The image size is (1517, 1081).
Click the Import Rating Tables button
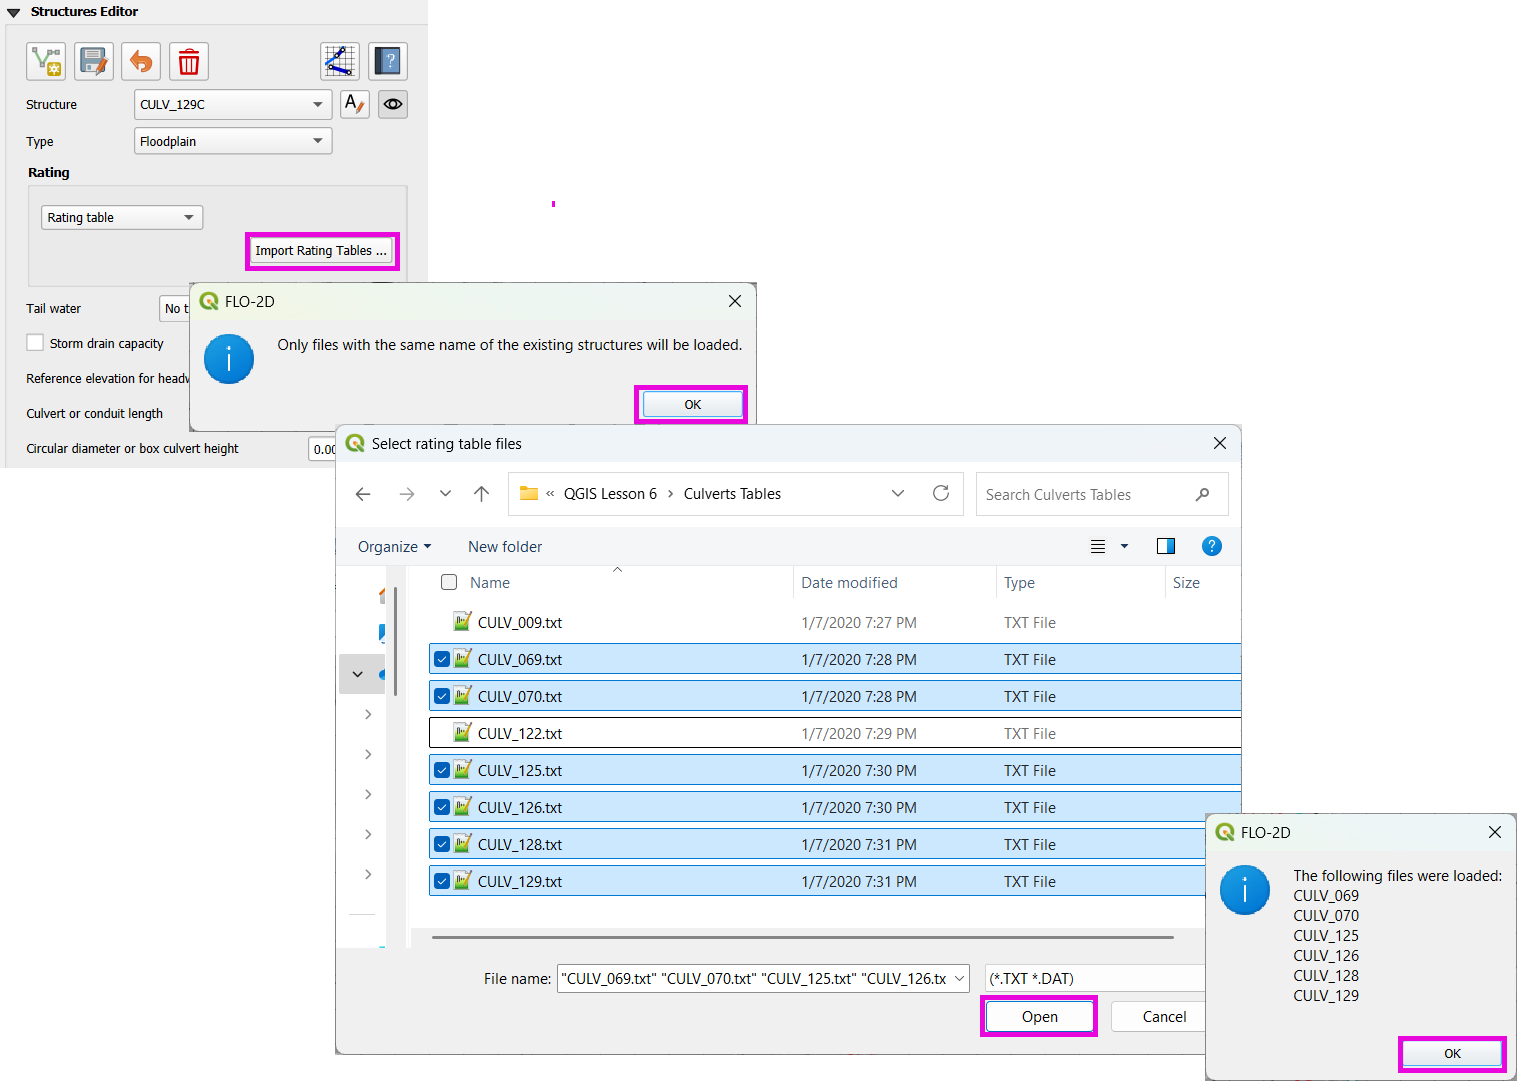[x=321, y=251]
